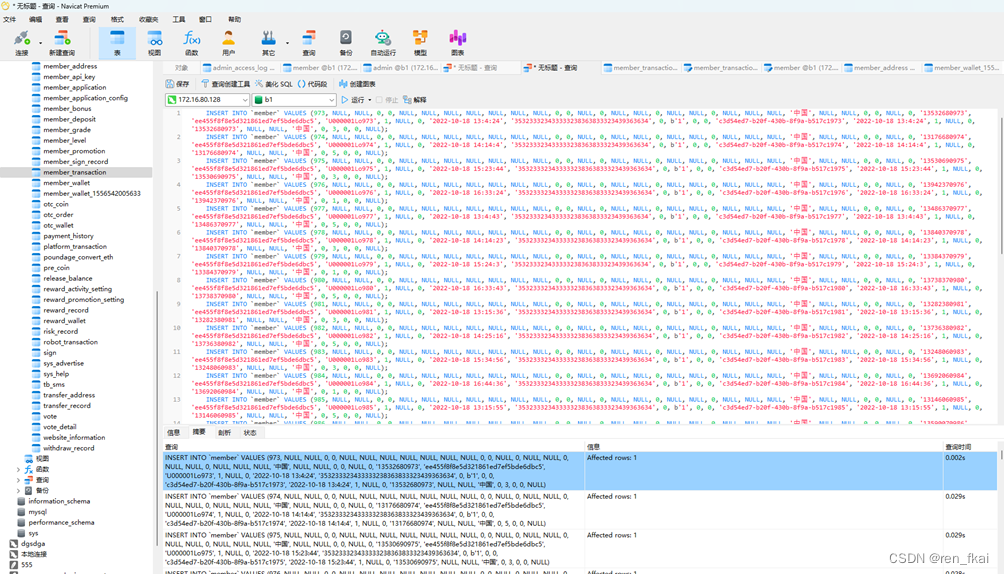Expand the 函数 node in the tree
1004x574 pixels.
point(18,470)
